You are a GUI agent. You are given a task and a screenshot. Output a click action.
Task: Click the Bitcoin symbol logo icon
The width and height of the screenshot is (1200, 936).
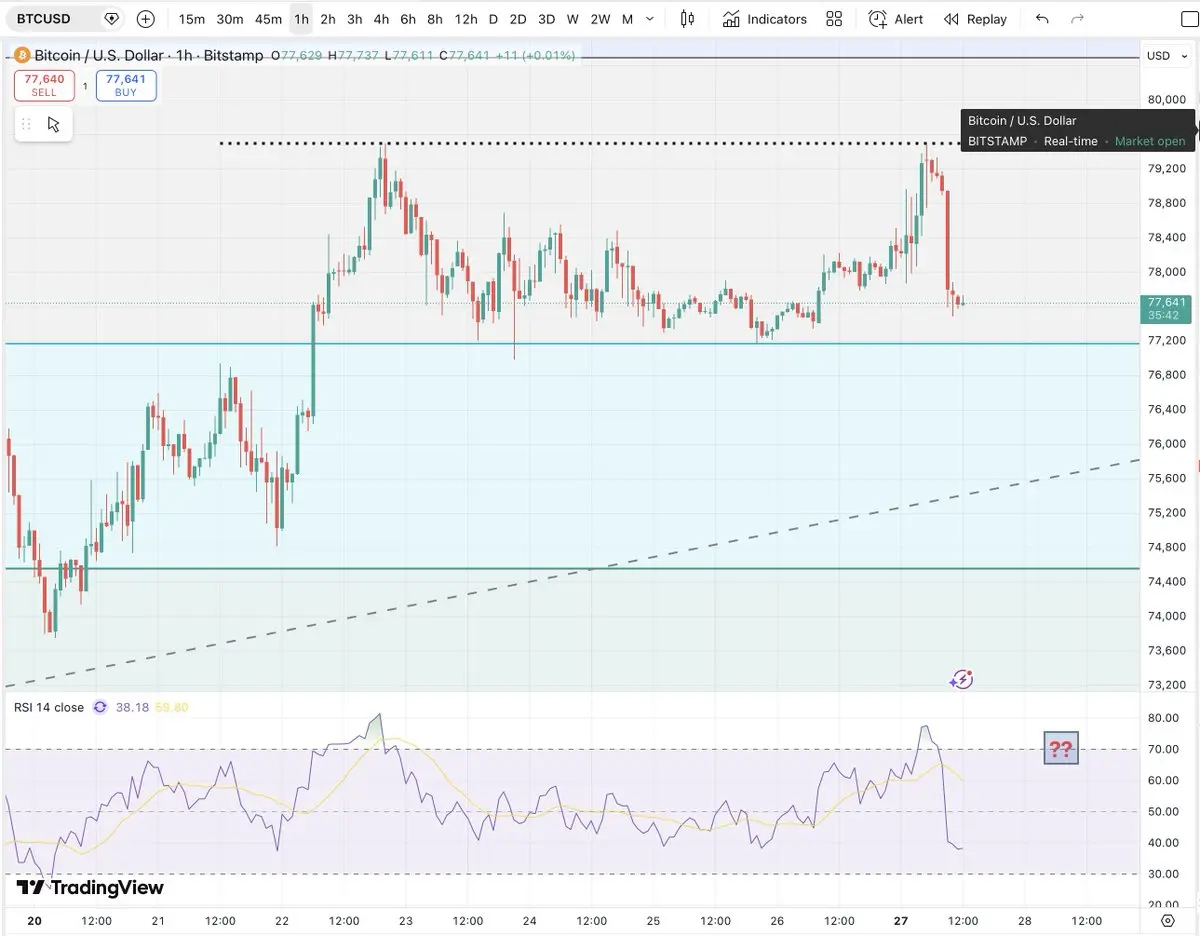(x=21, y=56)
